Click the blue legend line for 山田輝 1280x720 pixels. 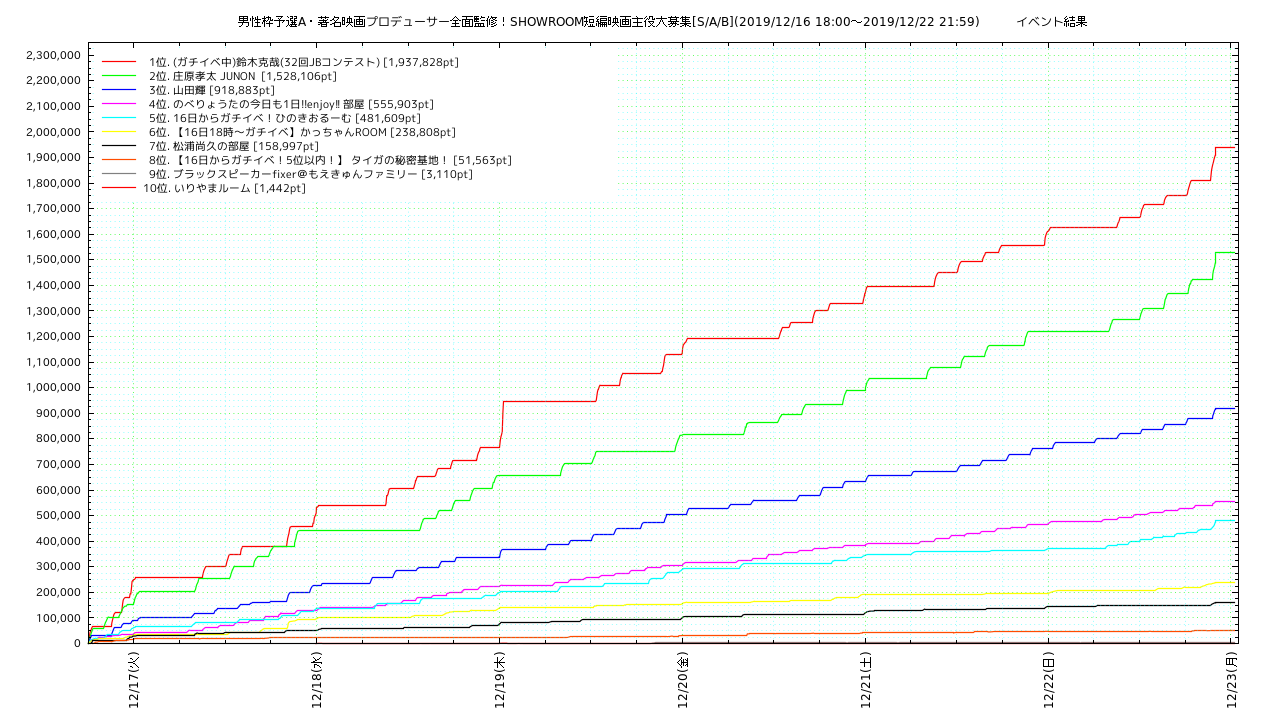tap(118, 90)
